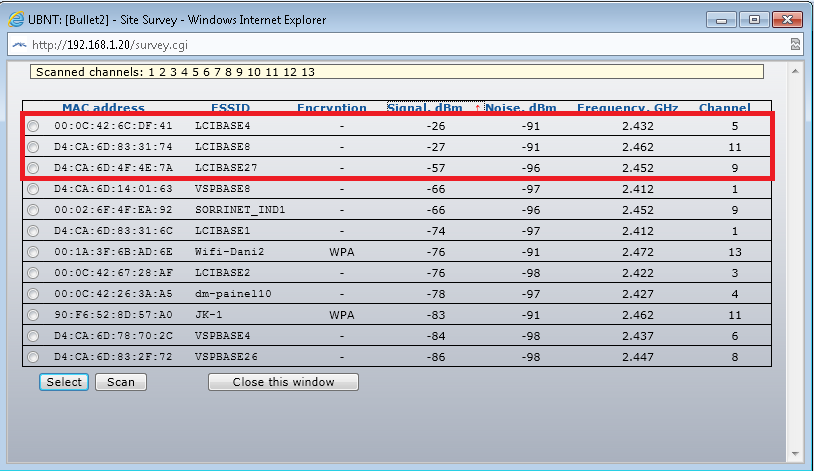This screenshot has width=814, height=471.
Task: Choose the LCIBASE1 radio button
Action: pos(33,231)
